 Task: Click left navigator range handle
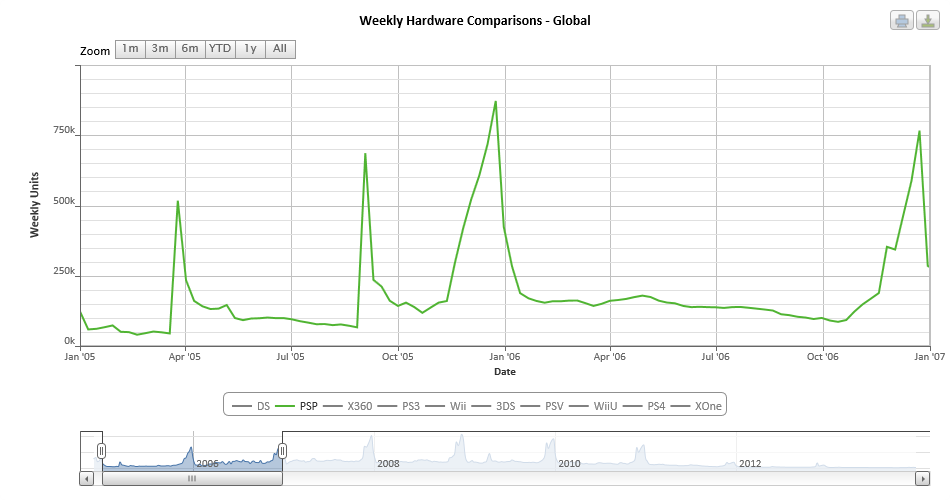coord(102,451)
